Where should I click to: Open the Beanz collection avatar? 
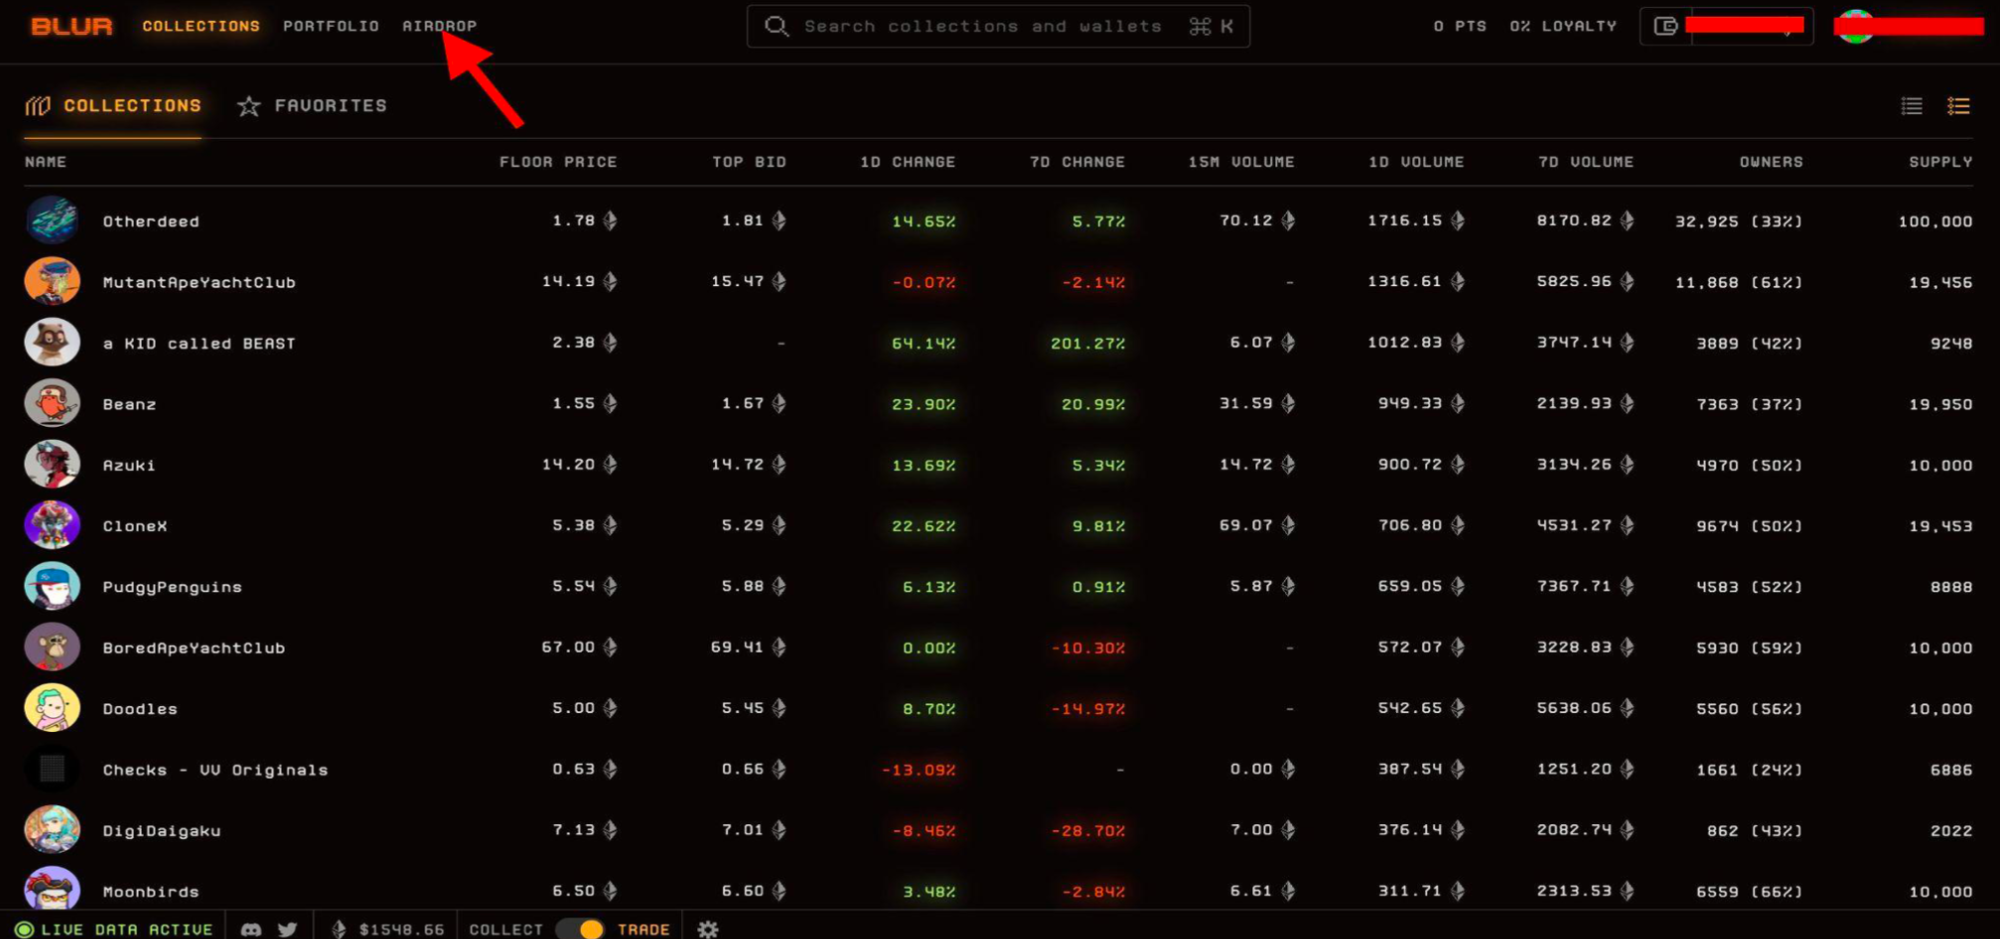click(x=52, y=404)
